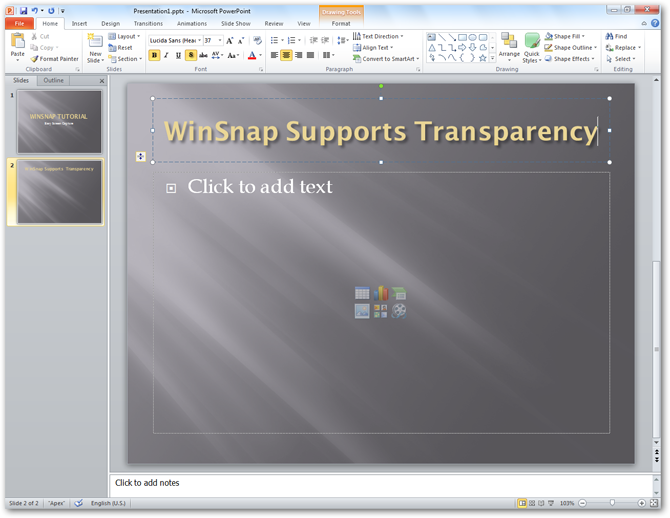Switch to Reading view in status bar

coord(541,503)
